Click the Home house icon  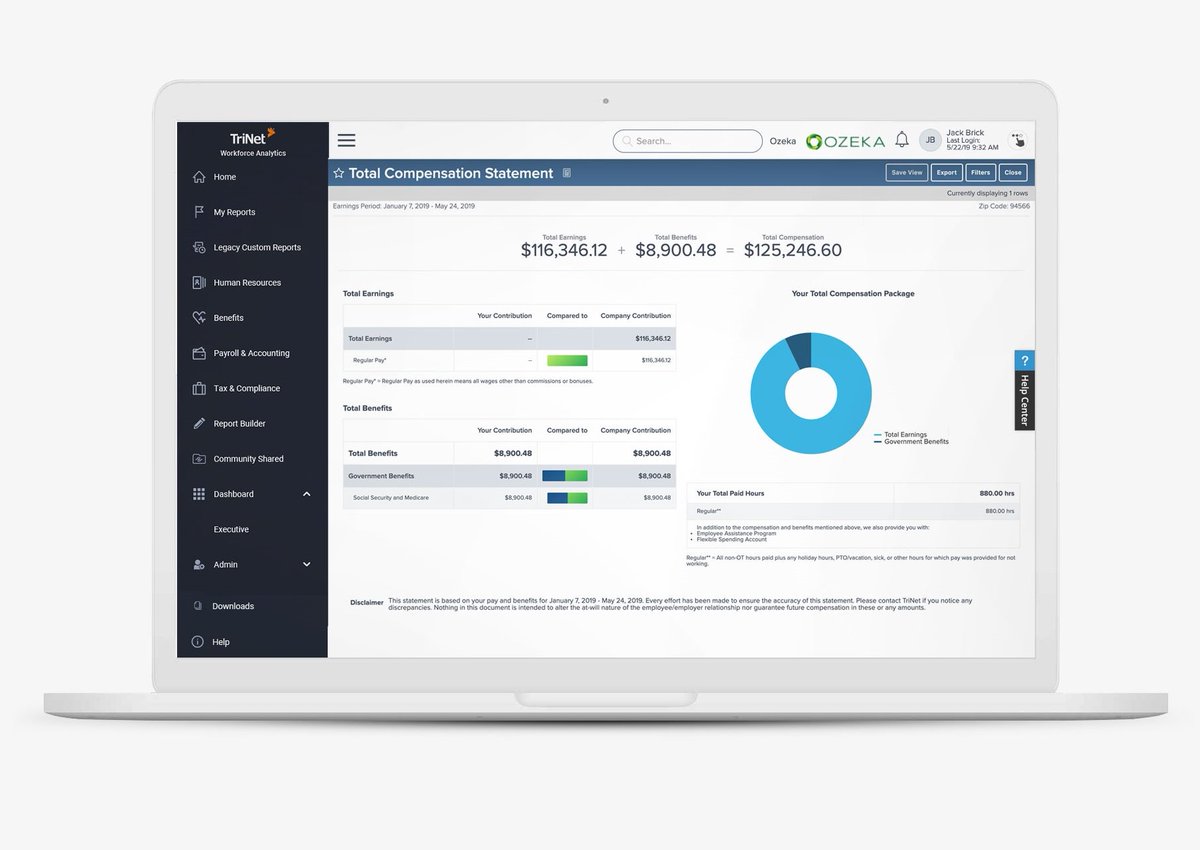199,177
